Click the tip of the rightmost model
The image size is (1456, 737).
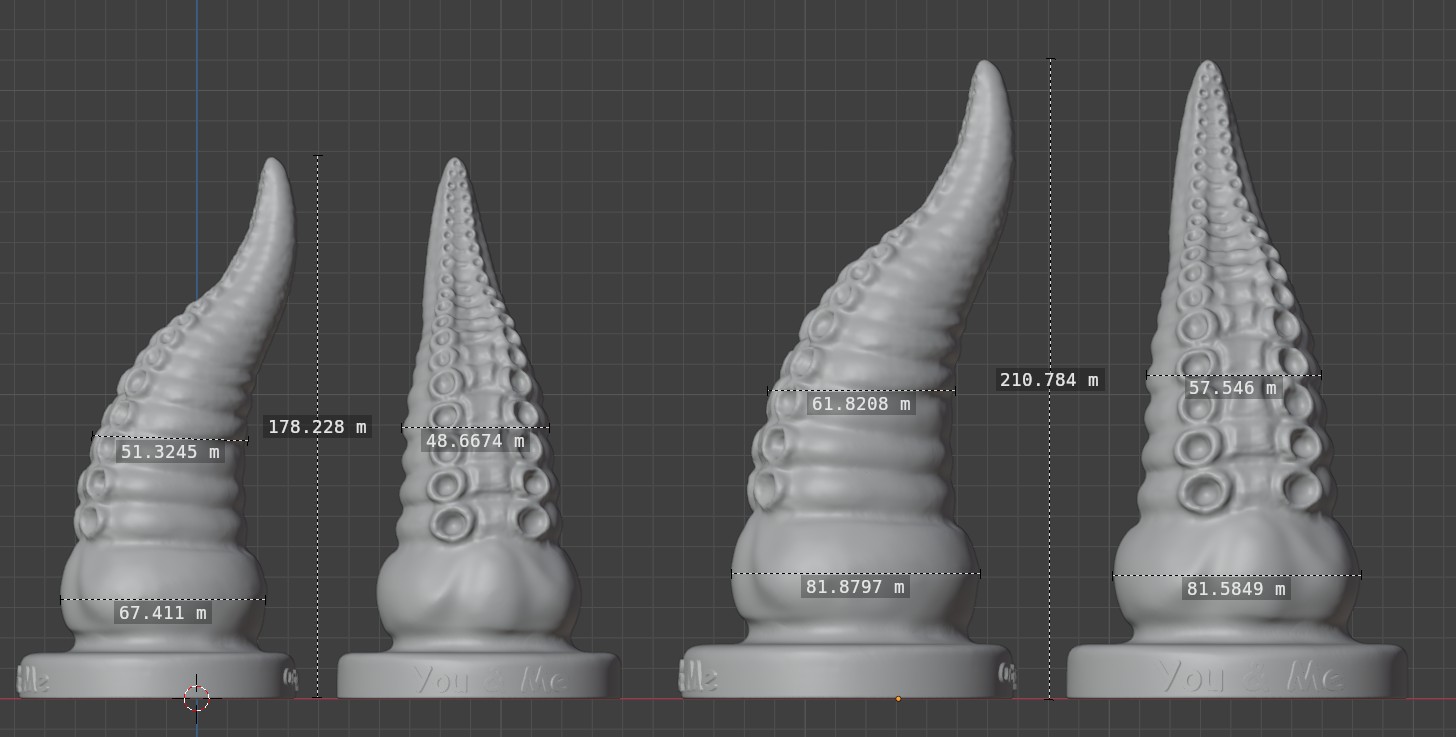1209,65
